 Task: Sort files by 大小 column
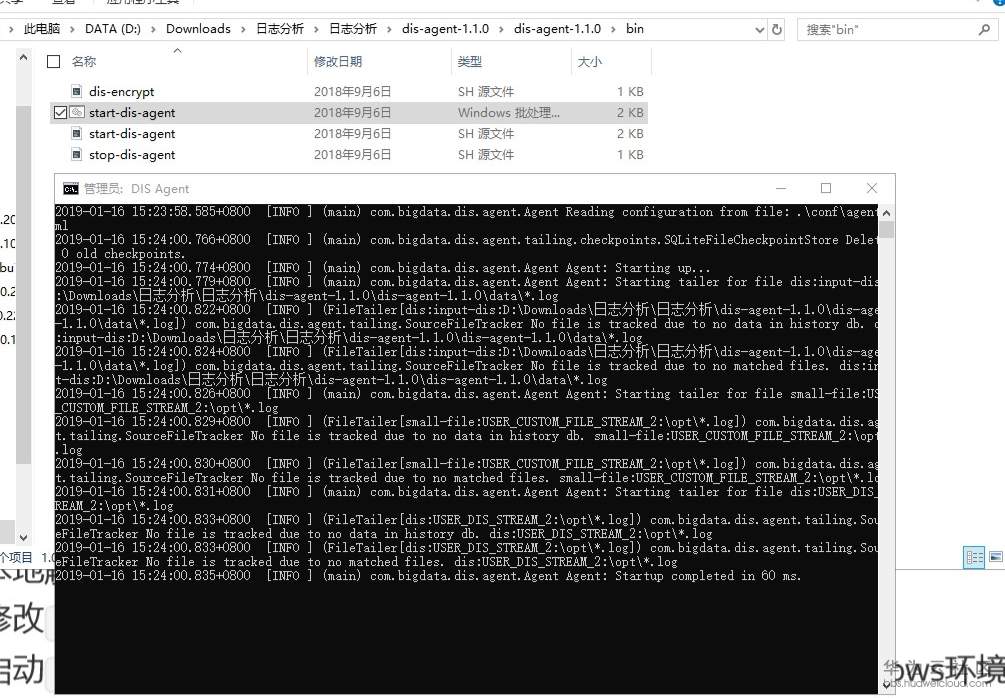coord(590,62)
